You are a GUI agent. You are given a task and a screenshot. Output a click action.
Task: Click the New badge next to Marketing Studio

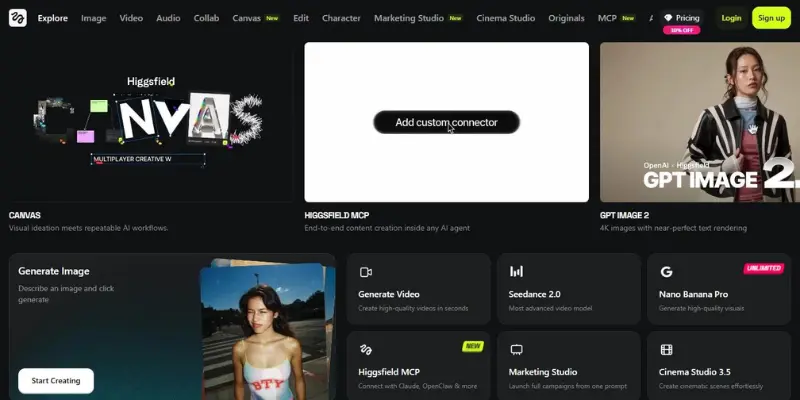click(455, 18)
